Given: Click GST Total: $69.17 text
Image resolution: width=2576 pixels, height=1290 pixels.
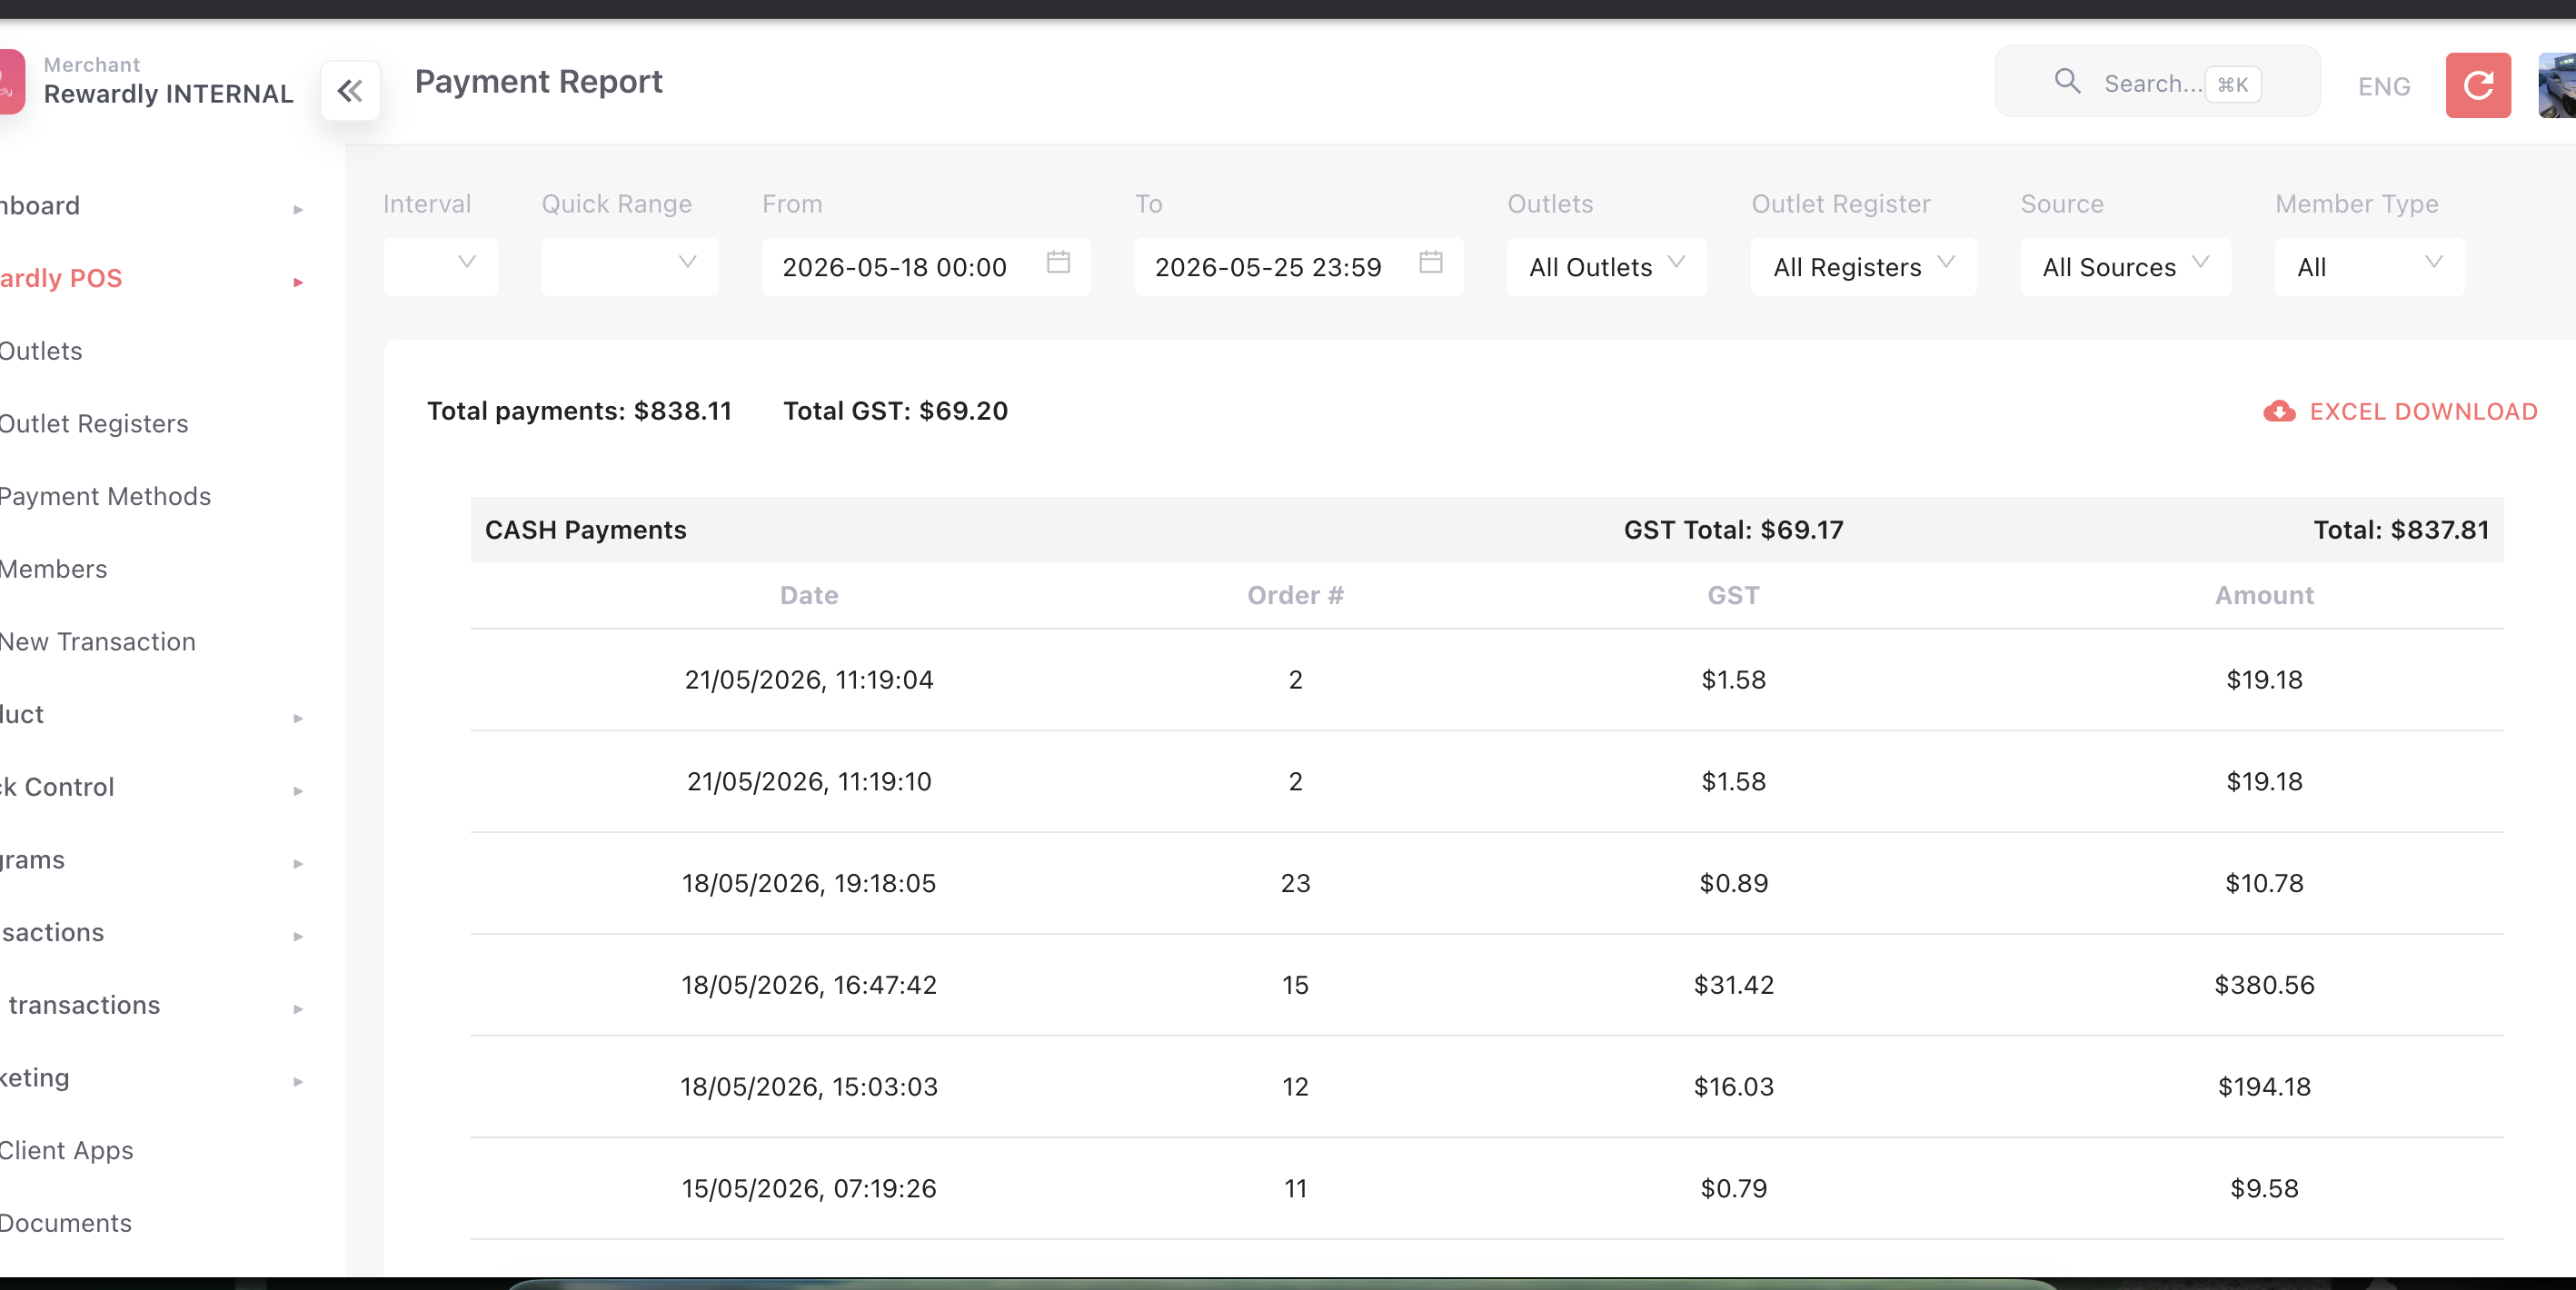Looking at the screenshot, I should [1733, 530].
